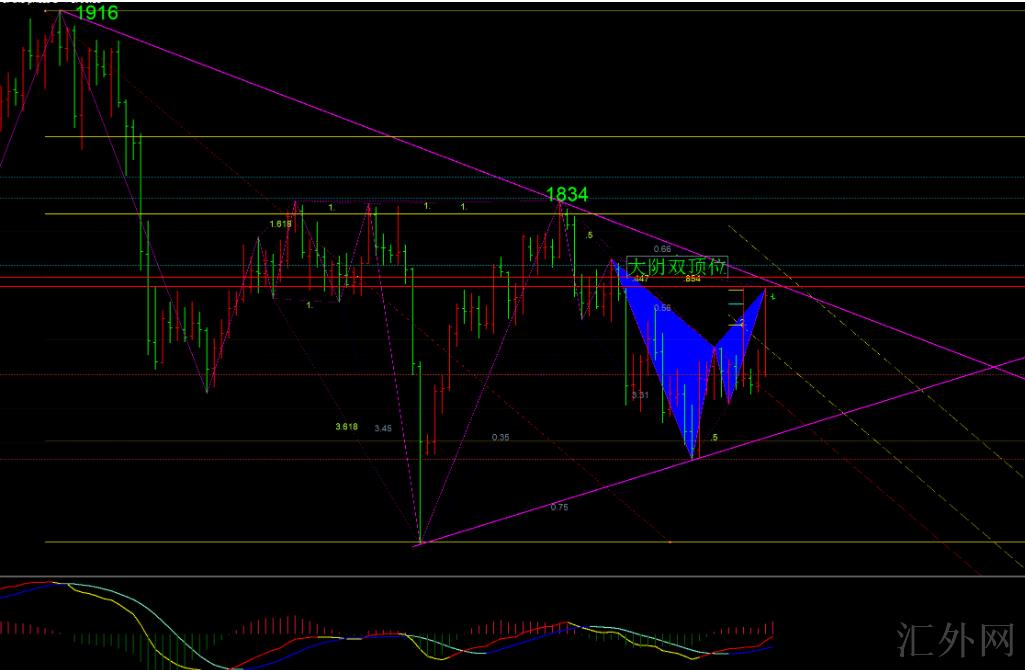Click the .447 ratio label
1025x670 pixels.
point(641,279)
